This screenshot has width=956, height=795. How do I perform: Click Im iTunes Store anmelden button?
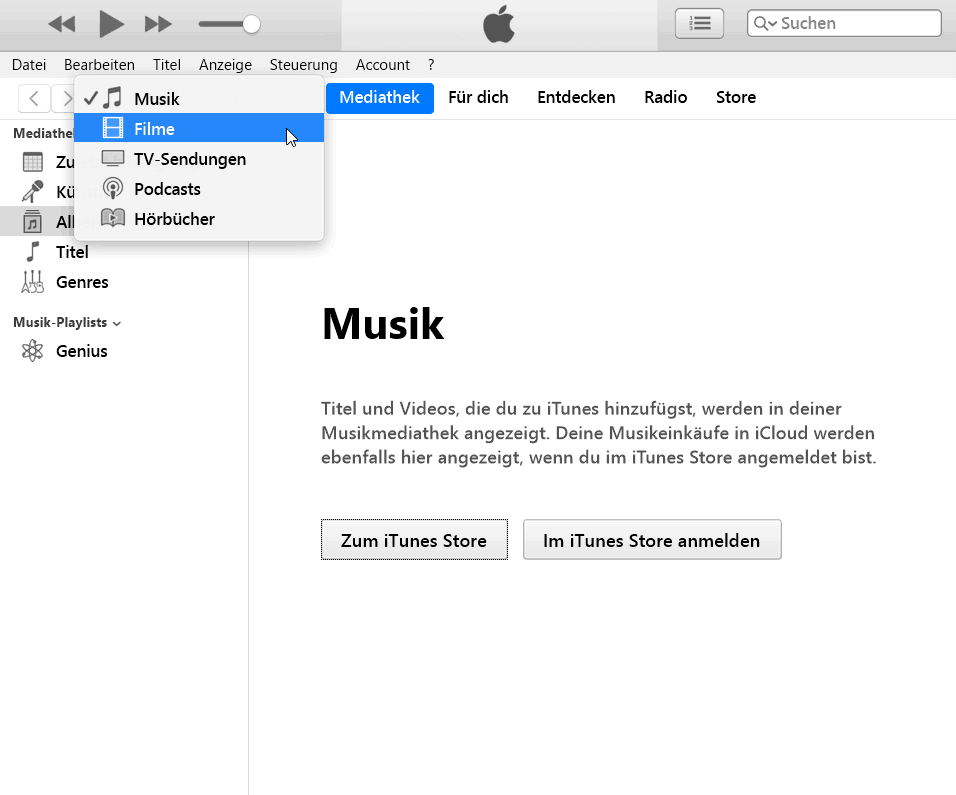tap(652, 540)
